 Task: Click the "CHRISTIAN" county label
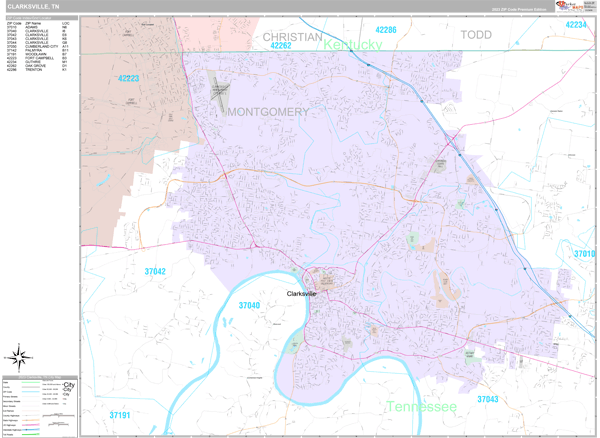click(x=292, y=37)
